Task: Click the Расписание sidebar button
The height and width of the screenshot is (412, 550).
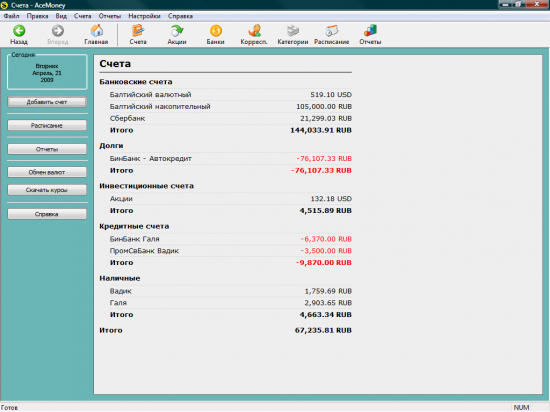Action: [x=47, y=126]
